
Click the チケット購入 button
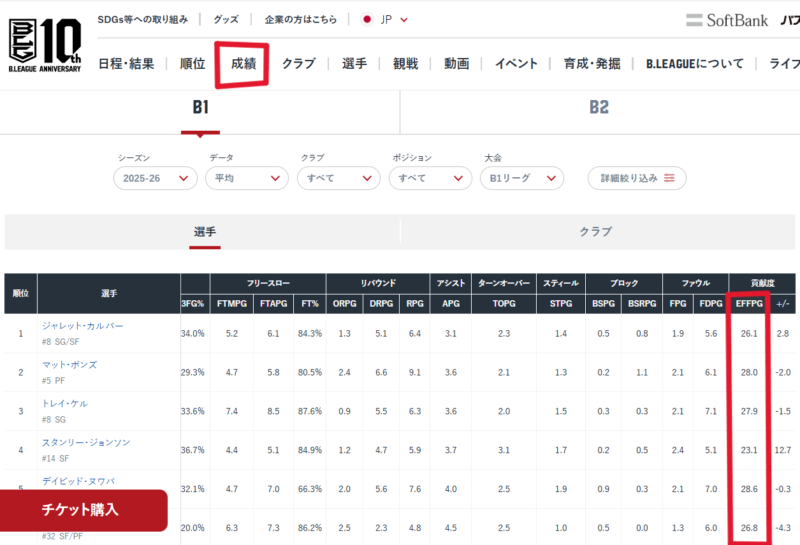80,509
